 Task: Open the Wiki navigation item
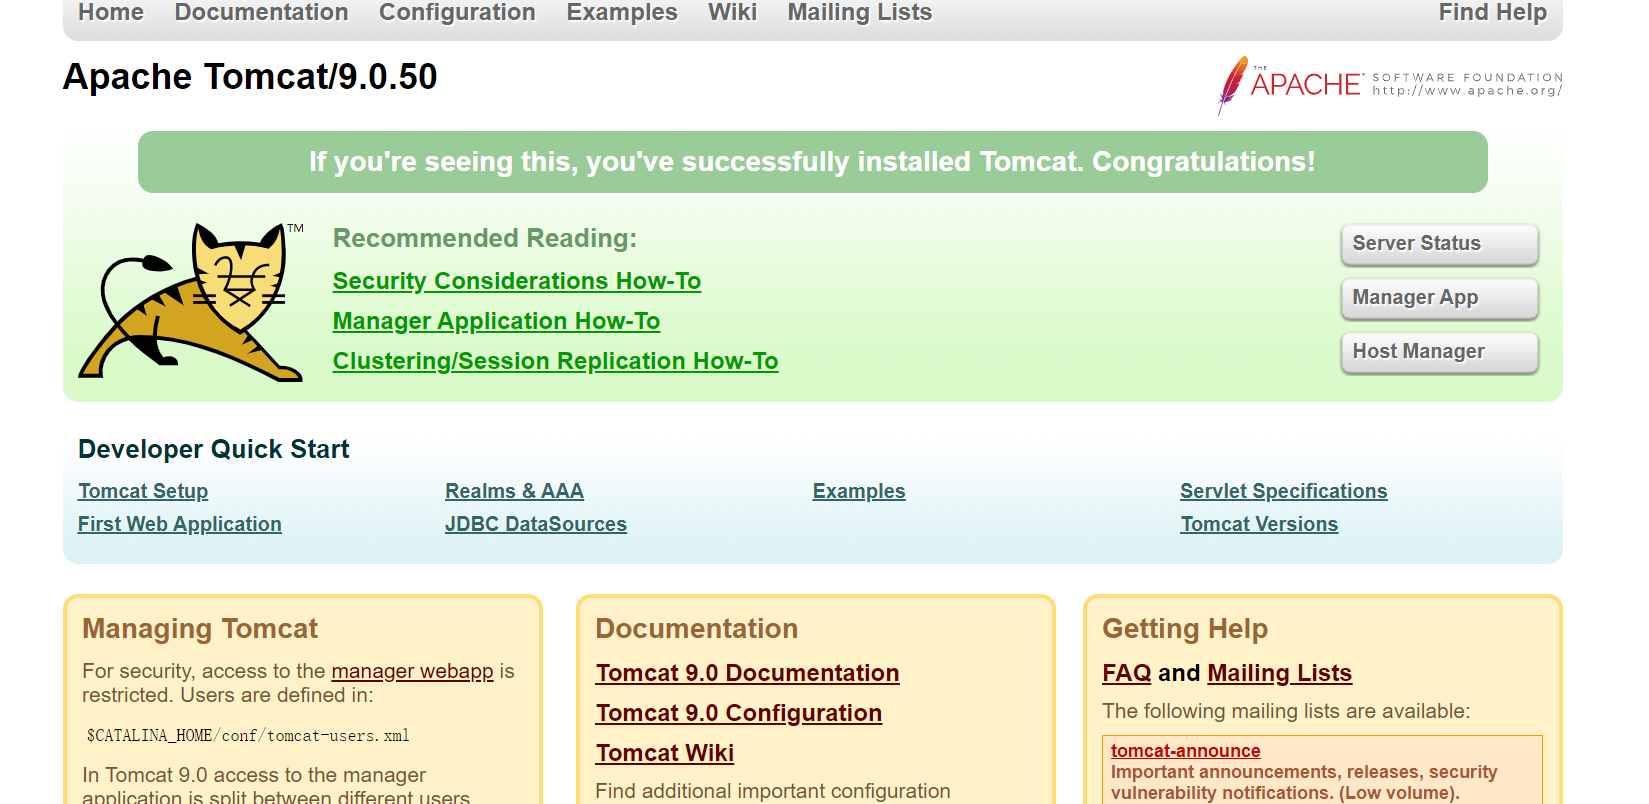point(732,13)
